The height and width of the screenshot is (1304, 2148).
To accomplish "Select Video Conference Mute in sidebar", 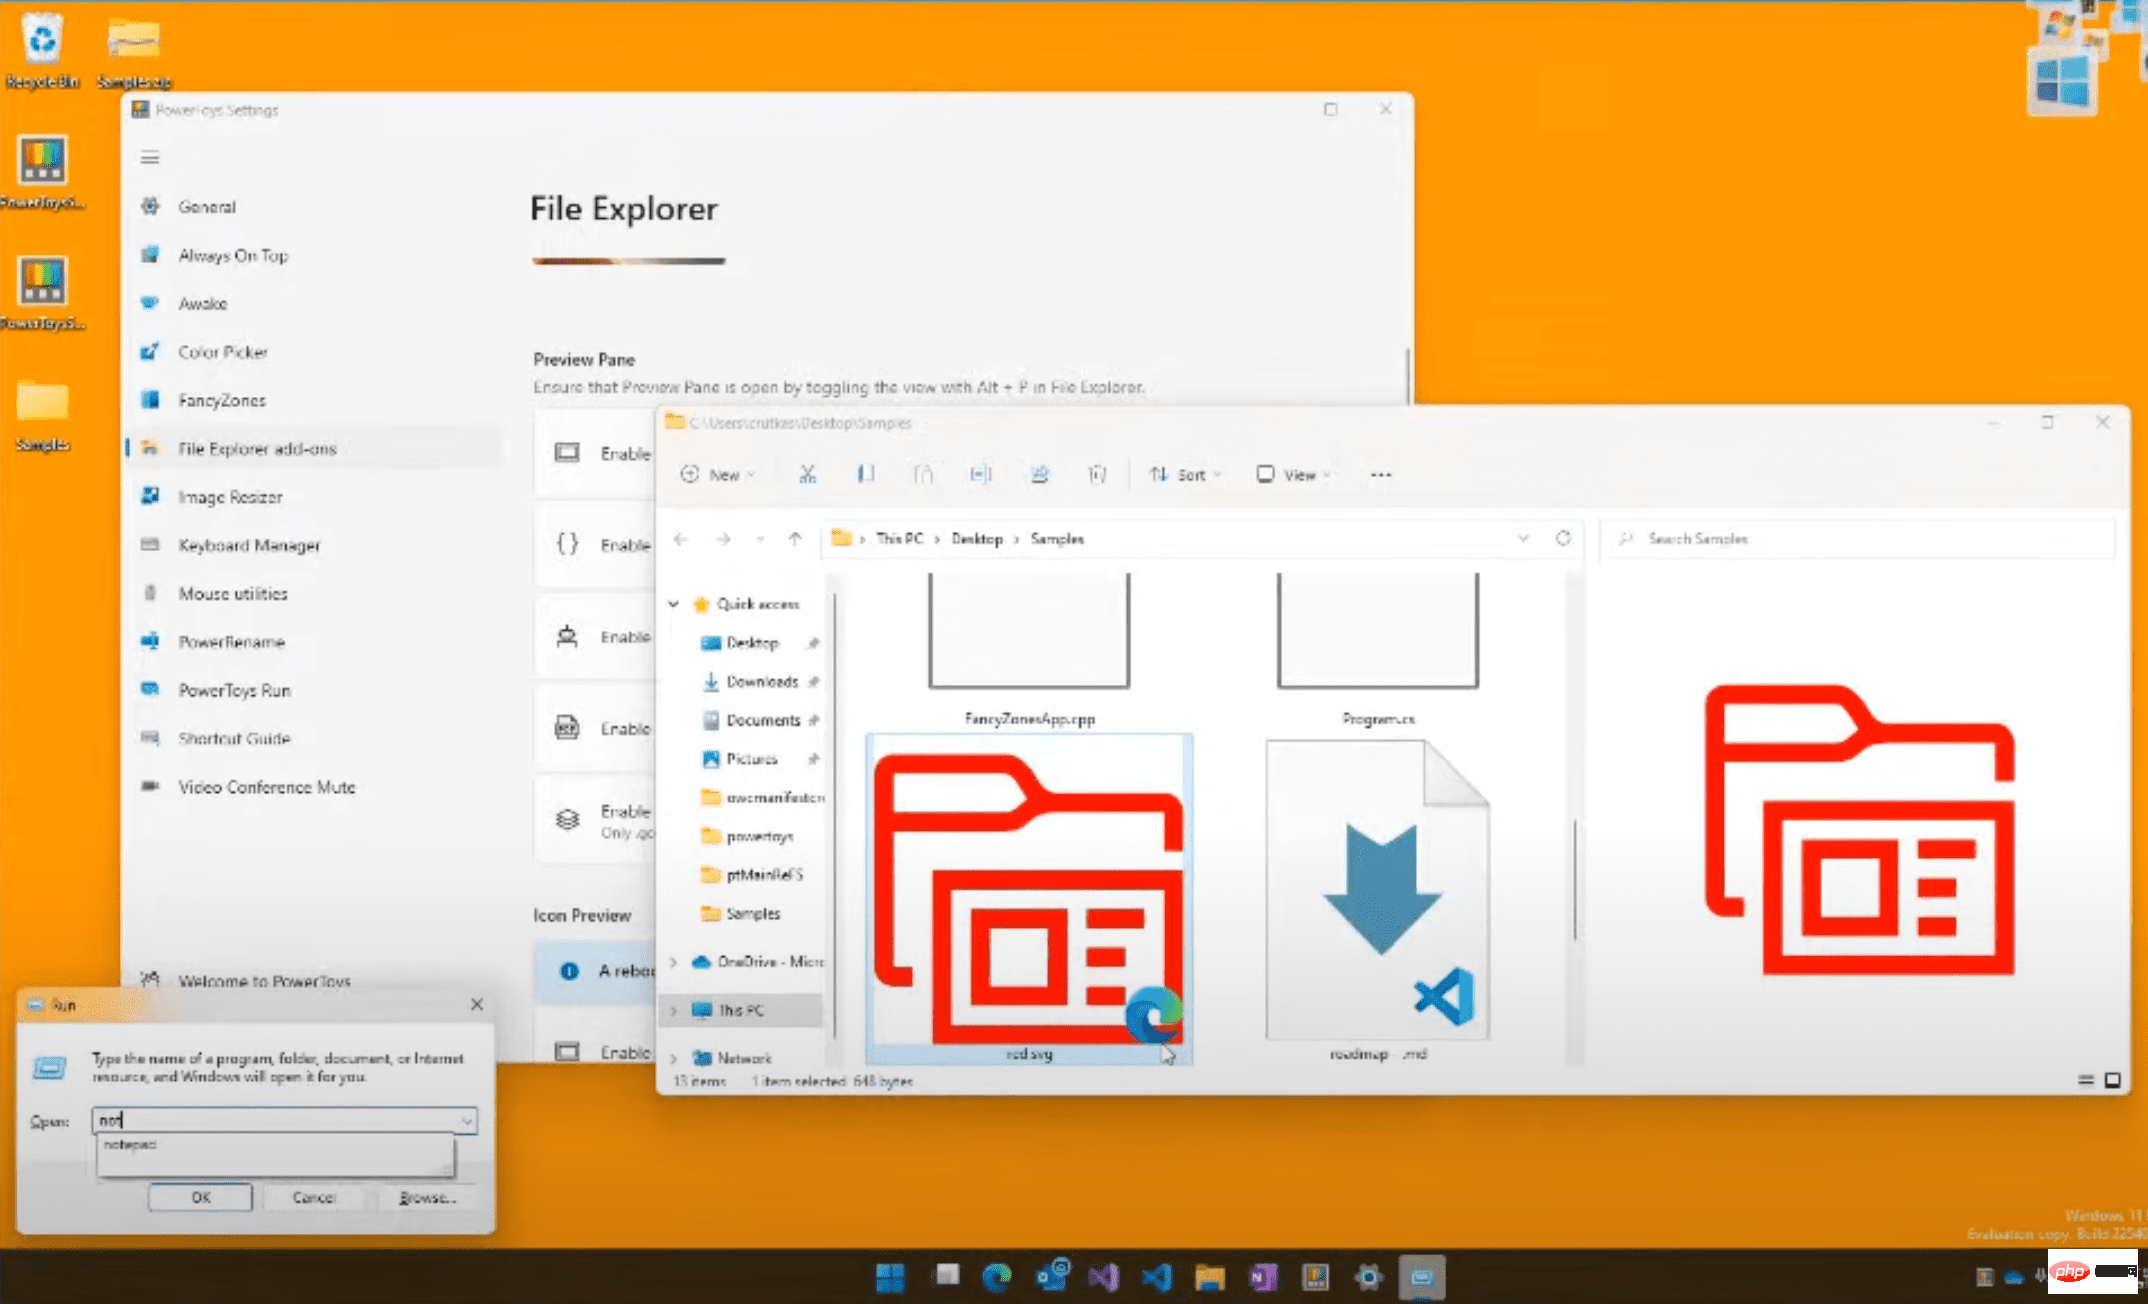I will 266,787.
